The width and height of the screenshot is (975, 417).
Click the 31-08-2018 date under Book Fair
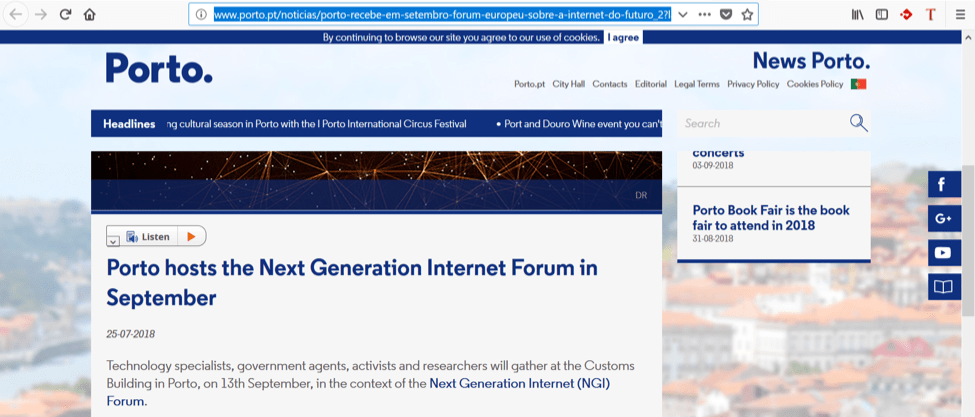[x=713, y=238]
